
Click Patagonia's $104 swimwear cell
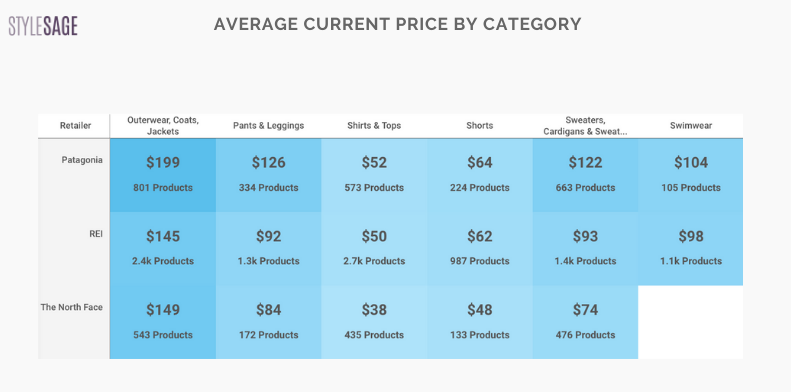coord(691,175)
